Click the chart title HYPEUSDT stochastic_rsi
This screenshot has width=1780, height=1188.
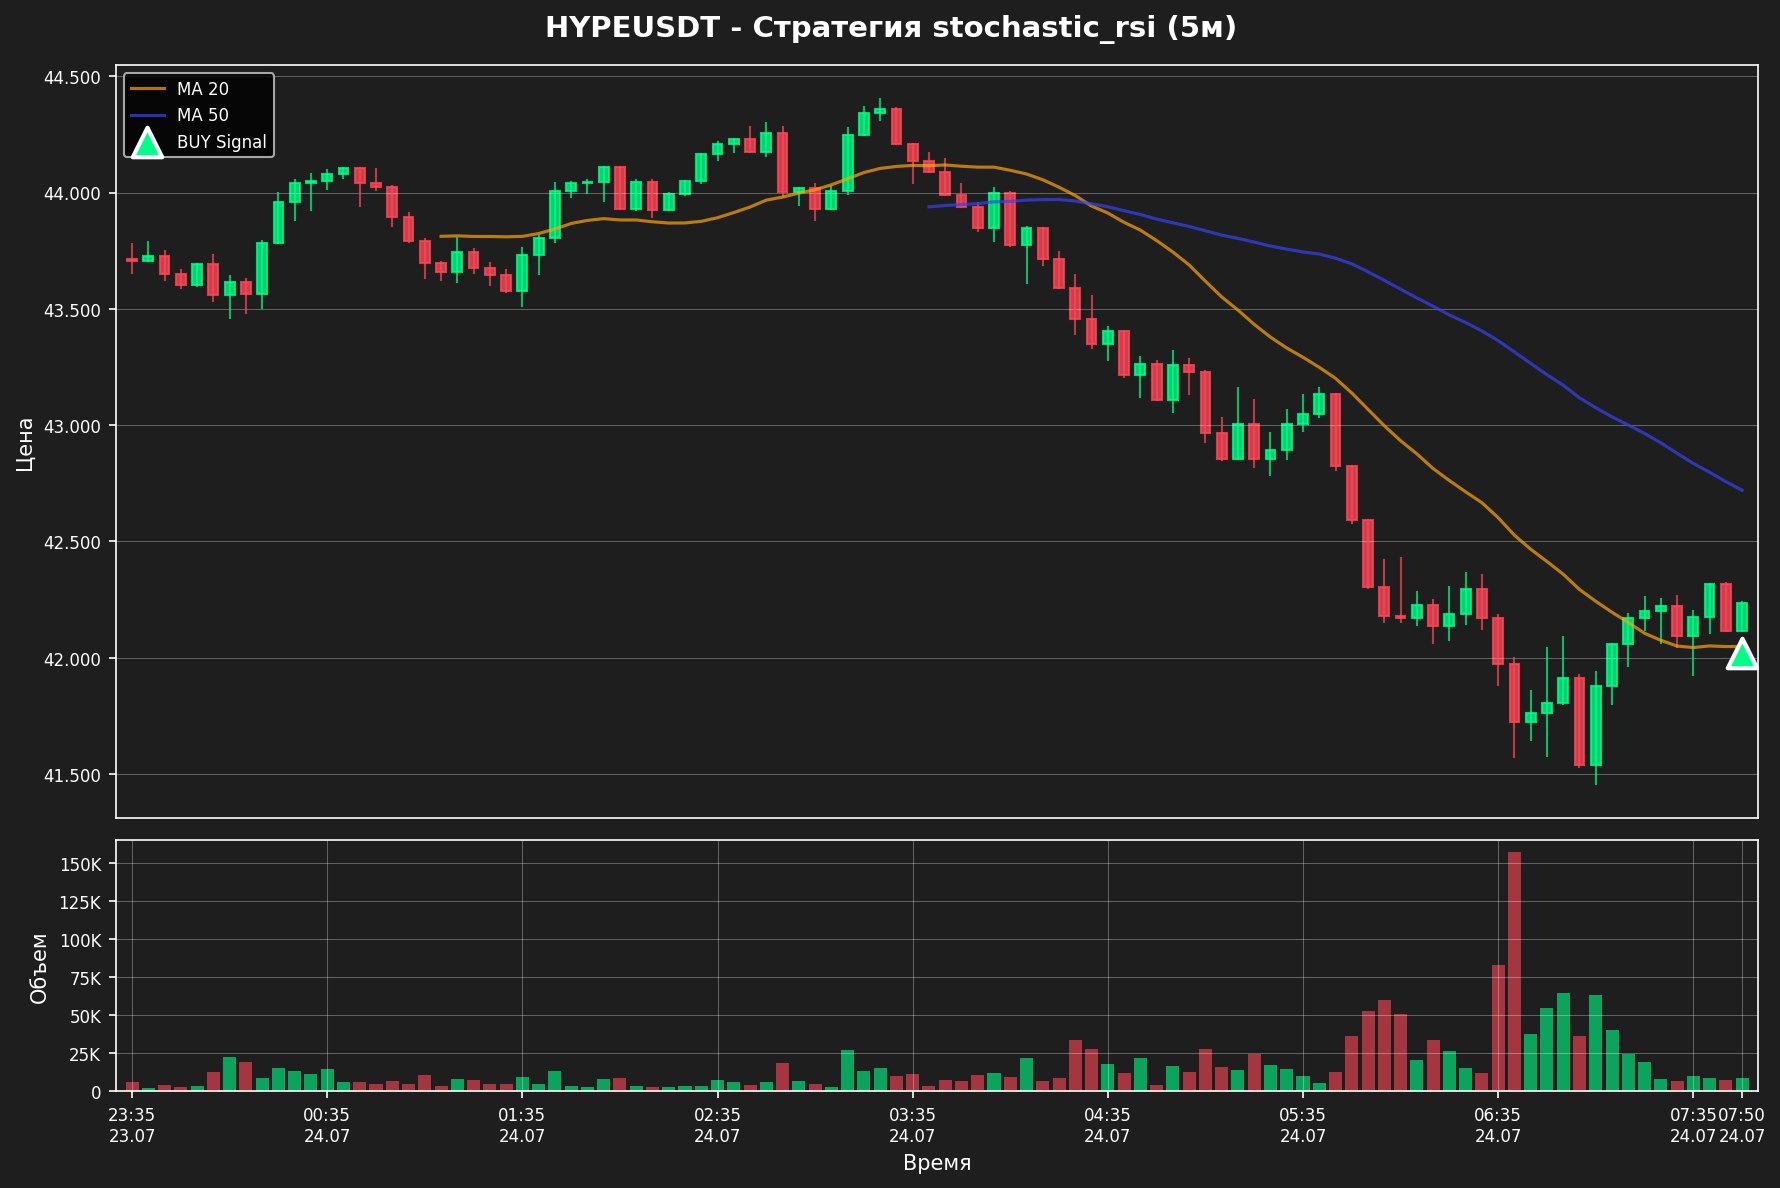click(890, 28)
